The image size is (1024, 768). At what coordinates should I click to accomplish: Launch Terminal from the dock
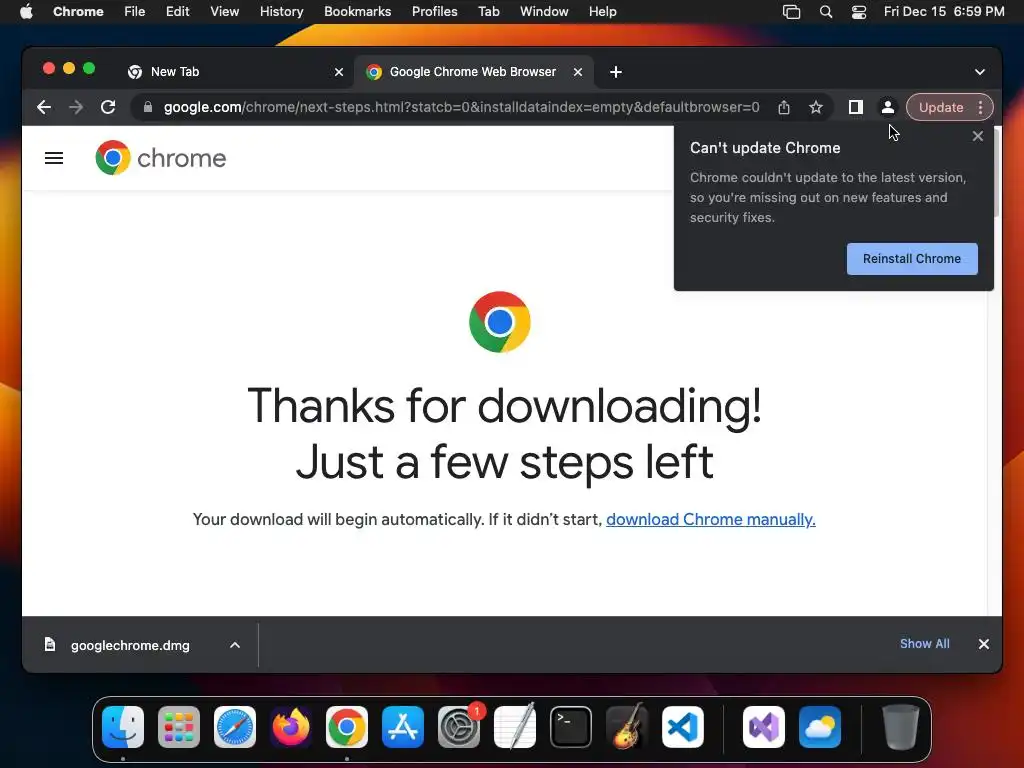(571, 727)
